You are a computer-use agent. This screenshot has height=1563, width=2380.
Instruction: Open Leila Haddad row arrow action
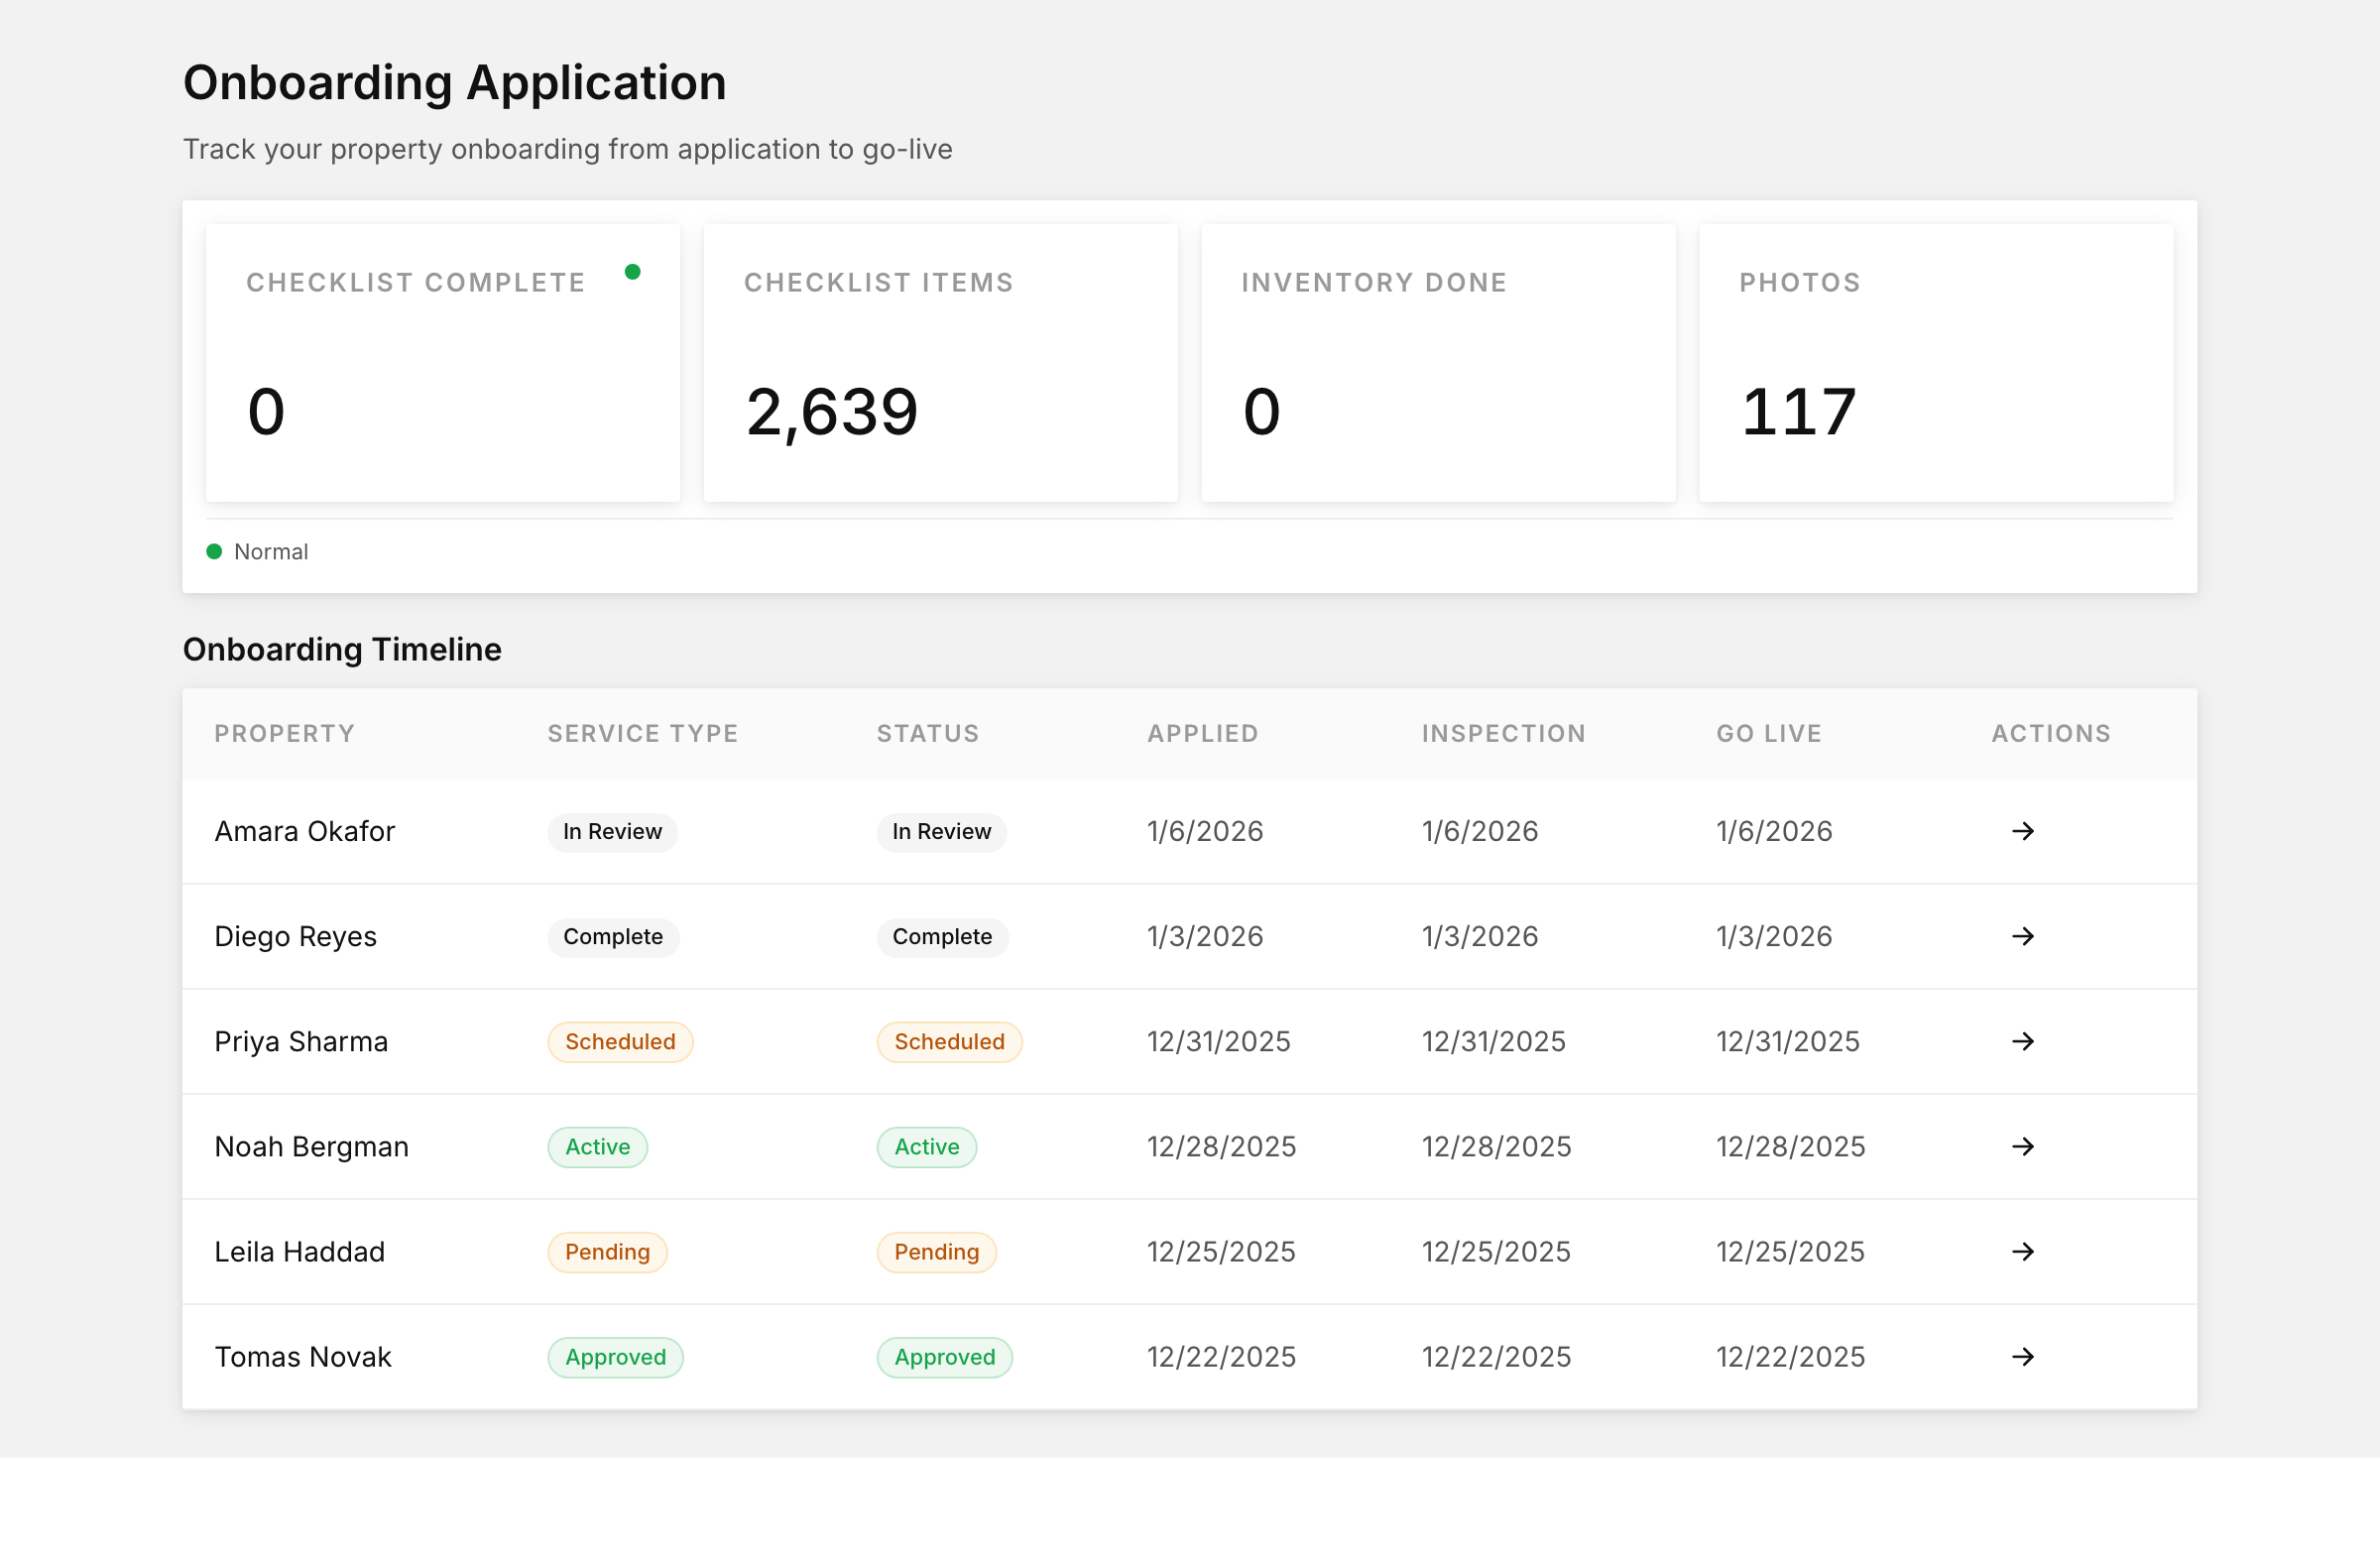2022,1251
